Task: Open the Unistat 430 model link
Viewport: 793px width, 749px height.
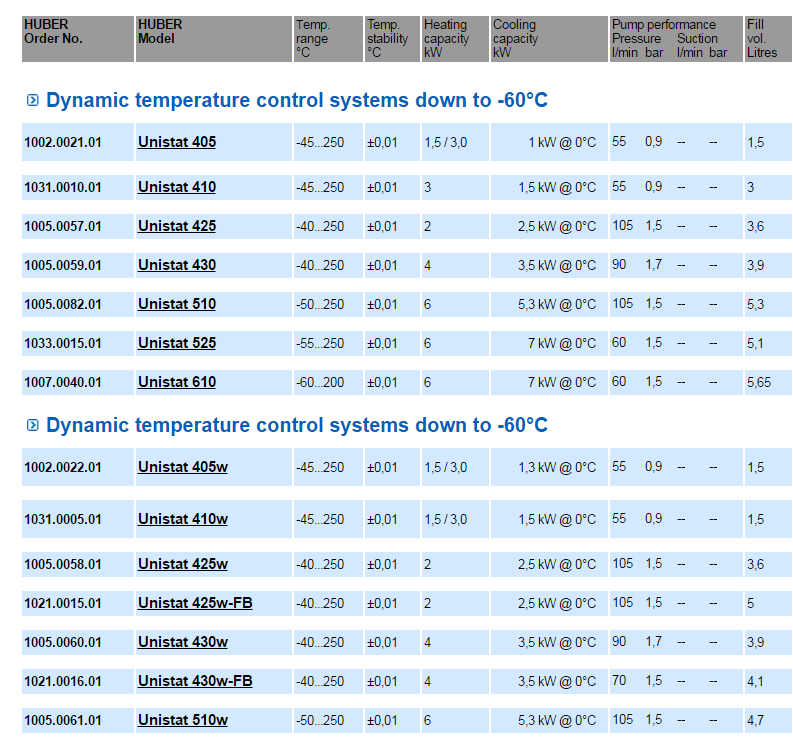Action: (177, 265)
